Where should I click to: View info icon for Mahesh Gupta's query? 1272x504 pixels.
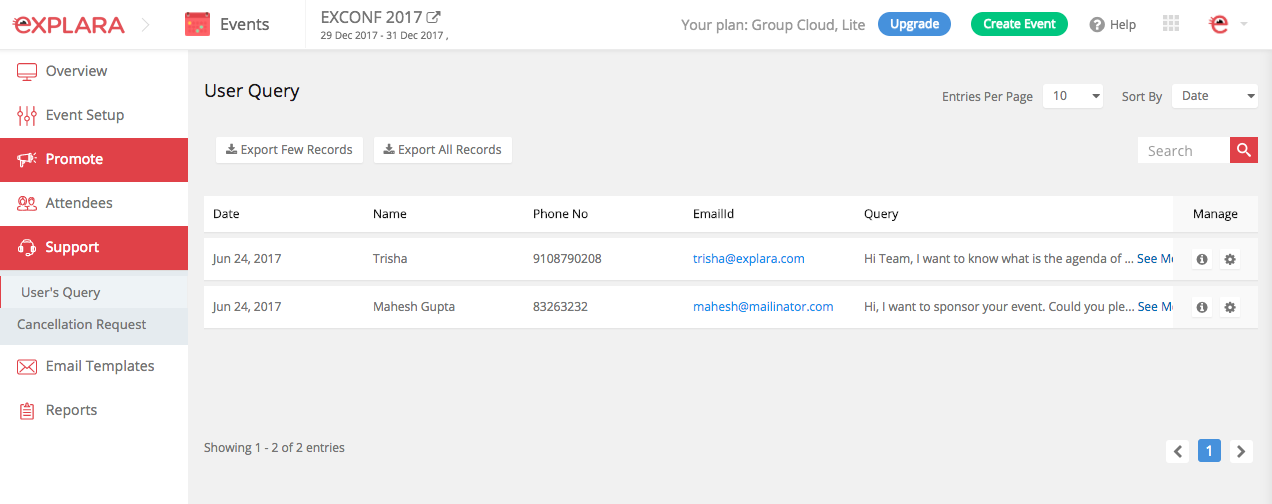point(1202,307)
